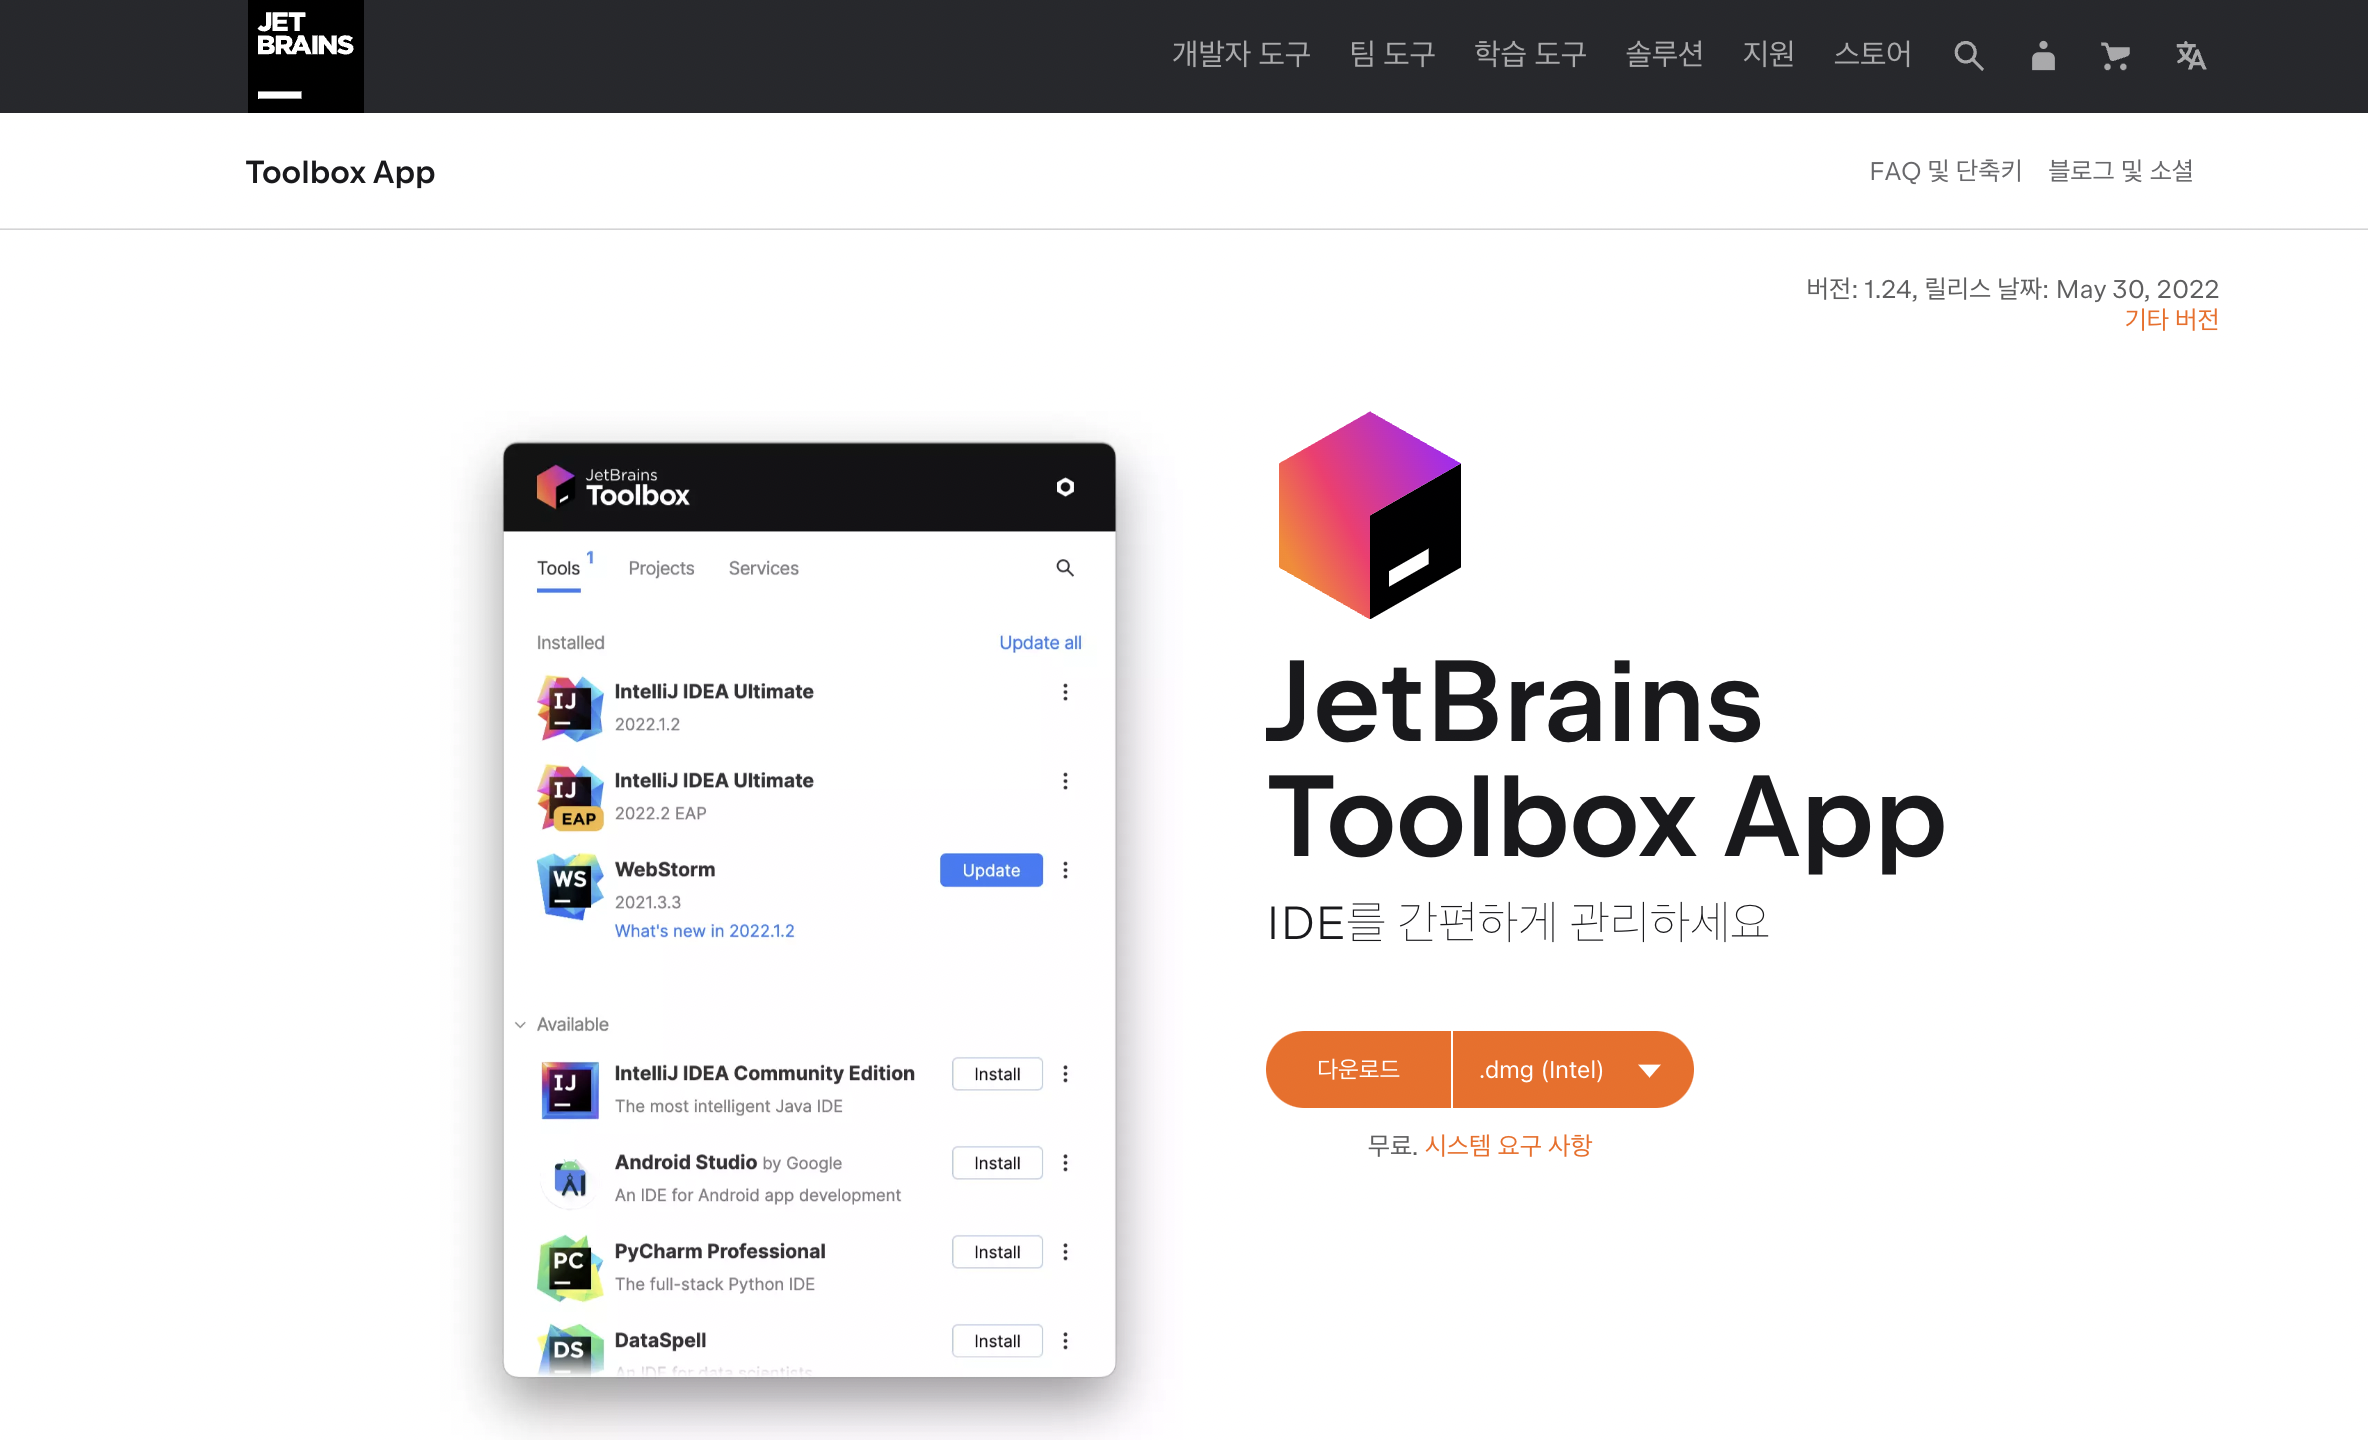This screenshot has height=1440, width=2368.
Task: Open the 스토어 navigation menu
Action: coord(1872,54)
